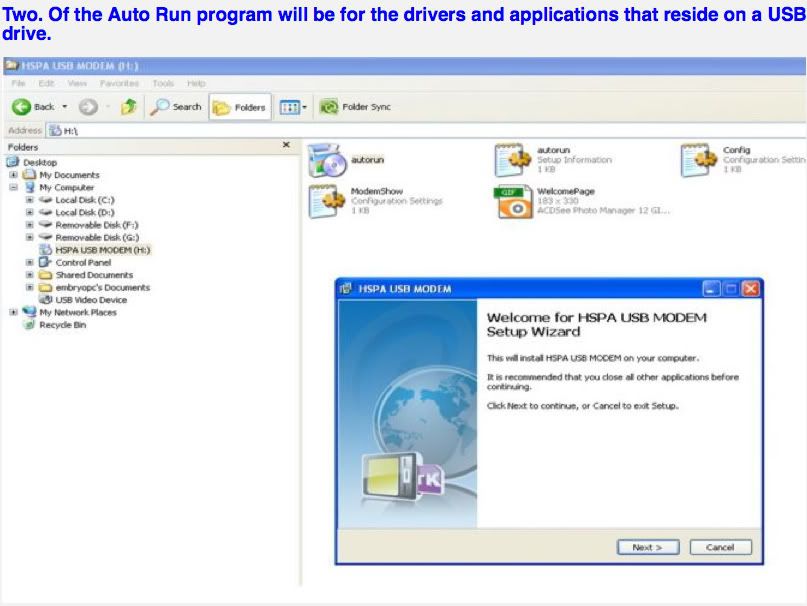The image size is (807, 606).
Task: Select Desktop in the folder tree
Action: click(31, 162)
